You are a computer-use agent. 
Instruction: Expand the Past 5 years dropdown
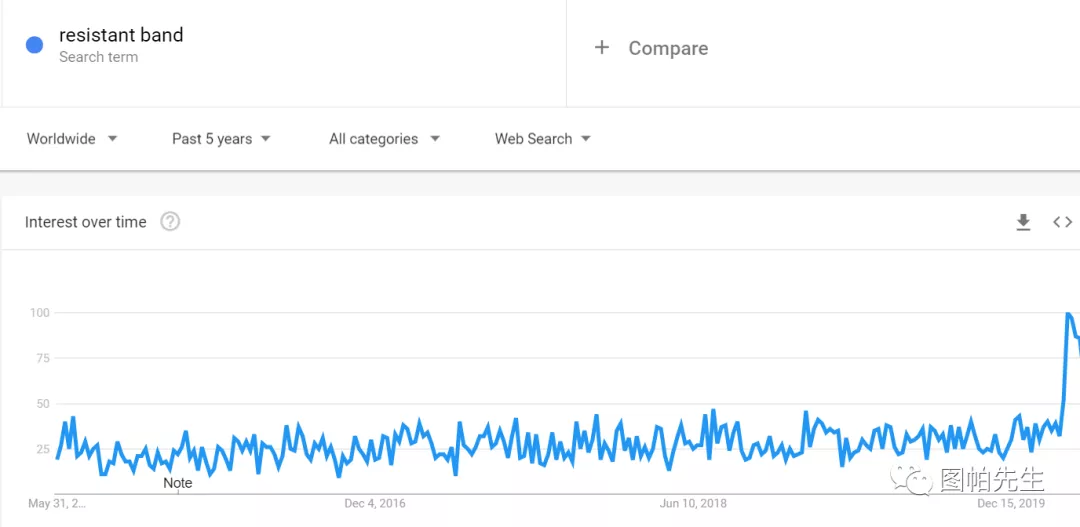pyautogui.click(x=221, y=138)
